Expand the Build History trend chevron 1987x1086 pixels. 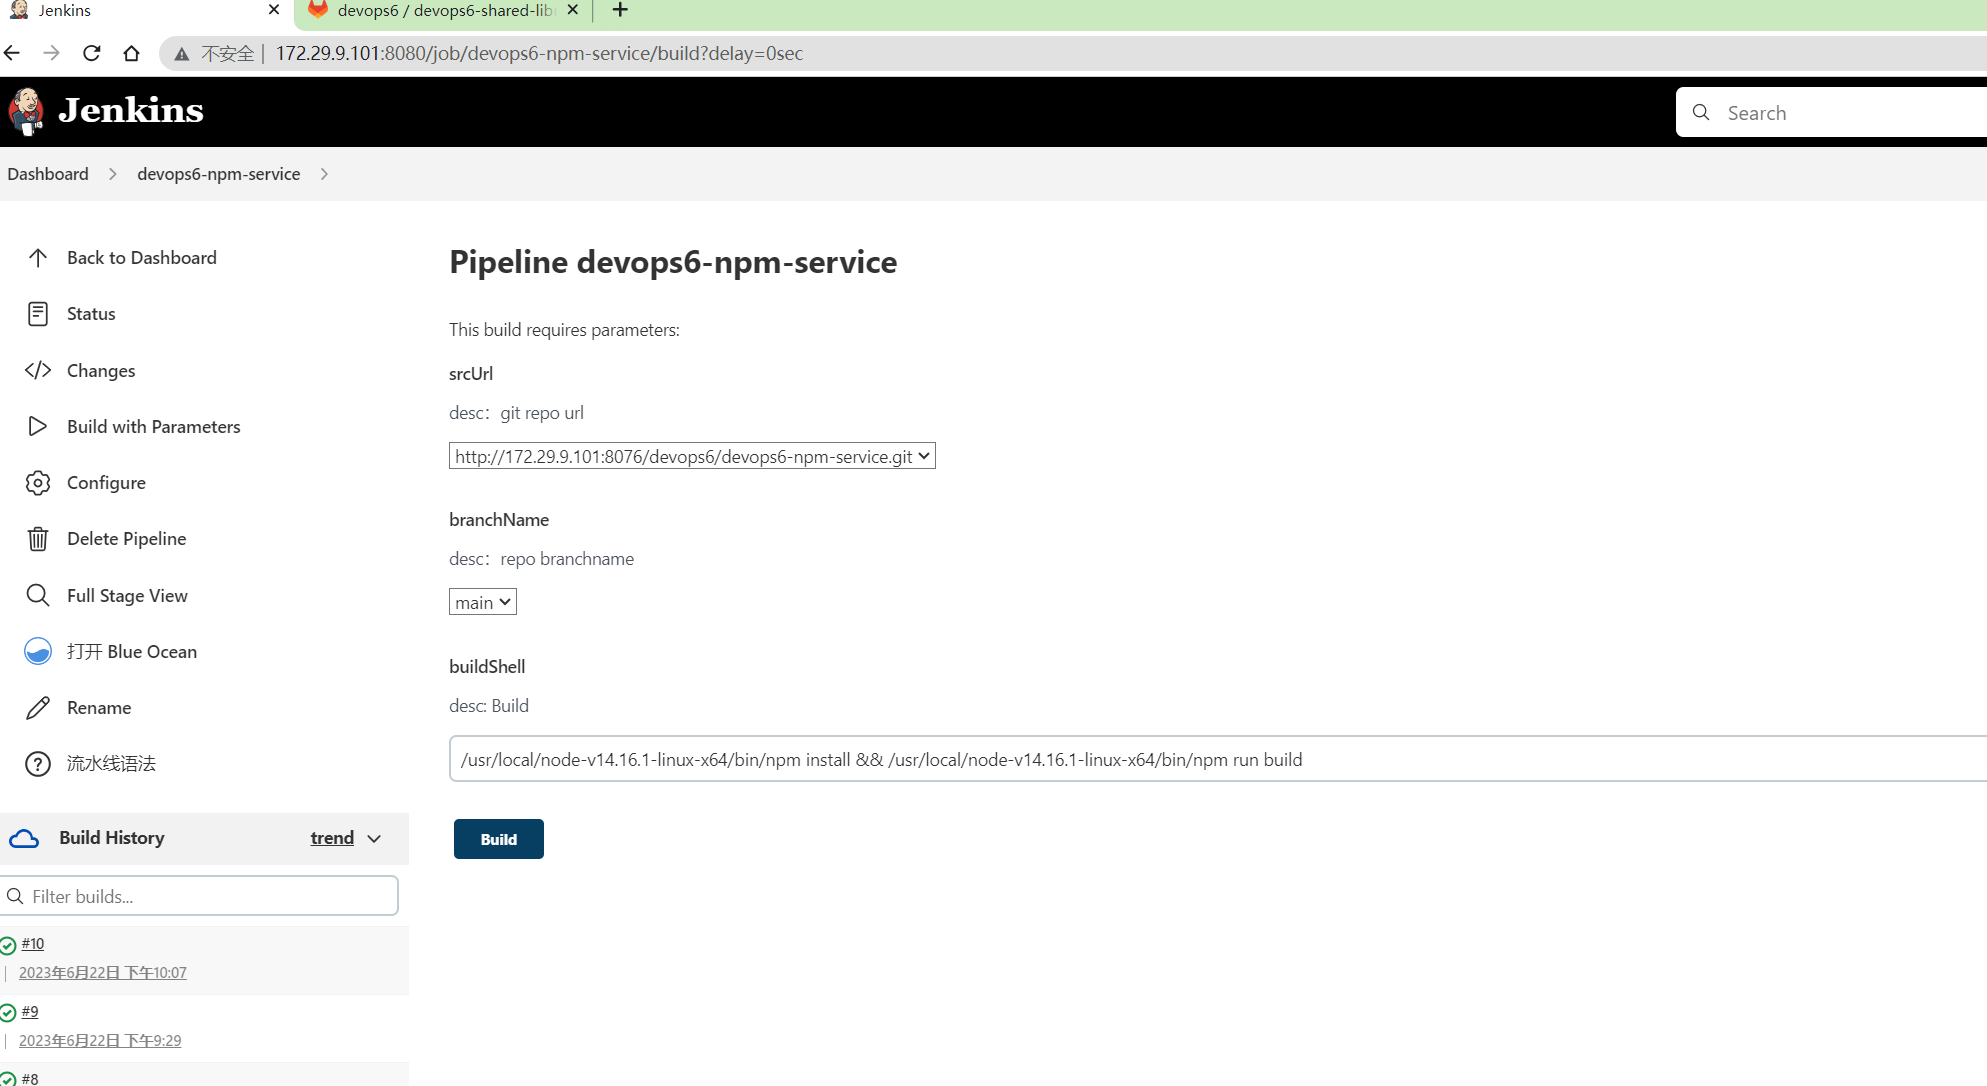click(374, 839)
